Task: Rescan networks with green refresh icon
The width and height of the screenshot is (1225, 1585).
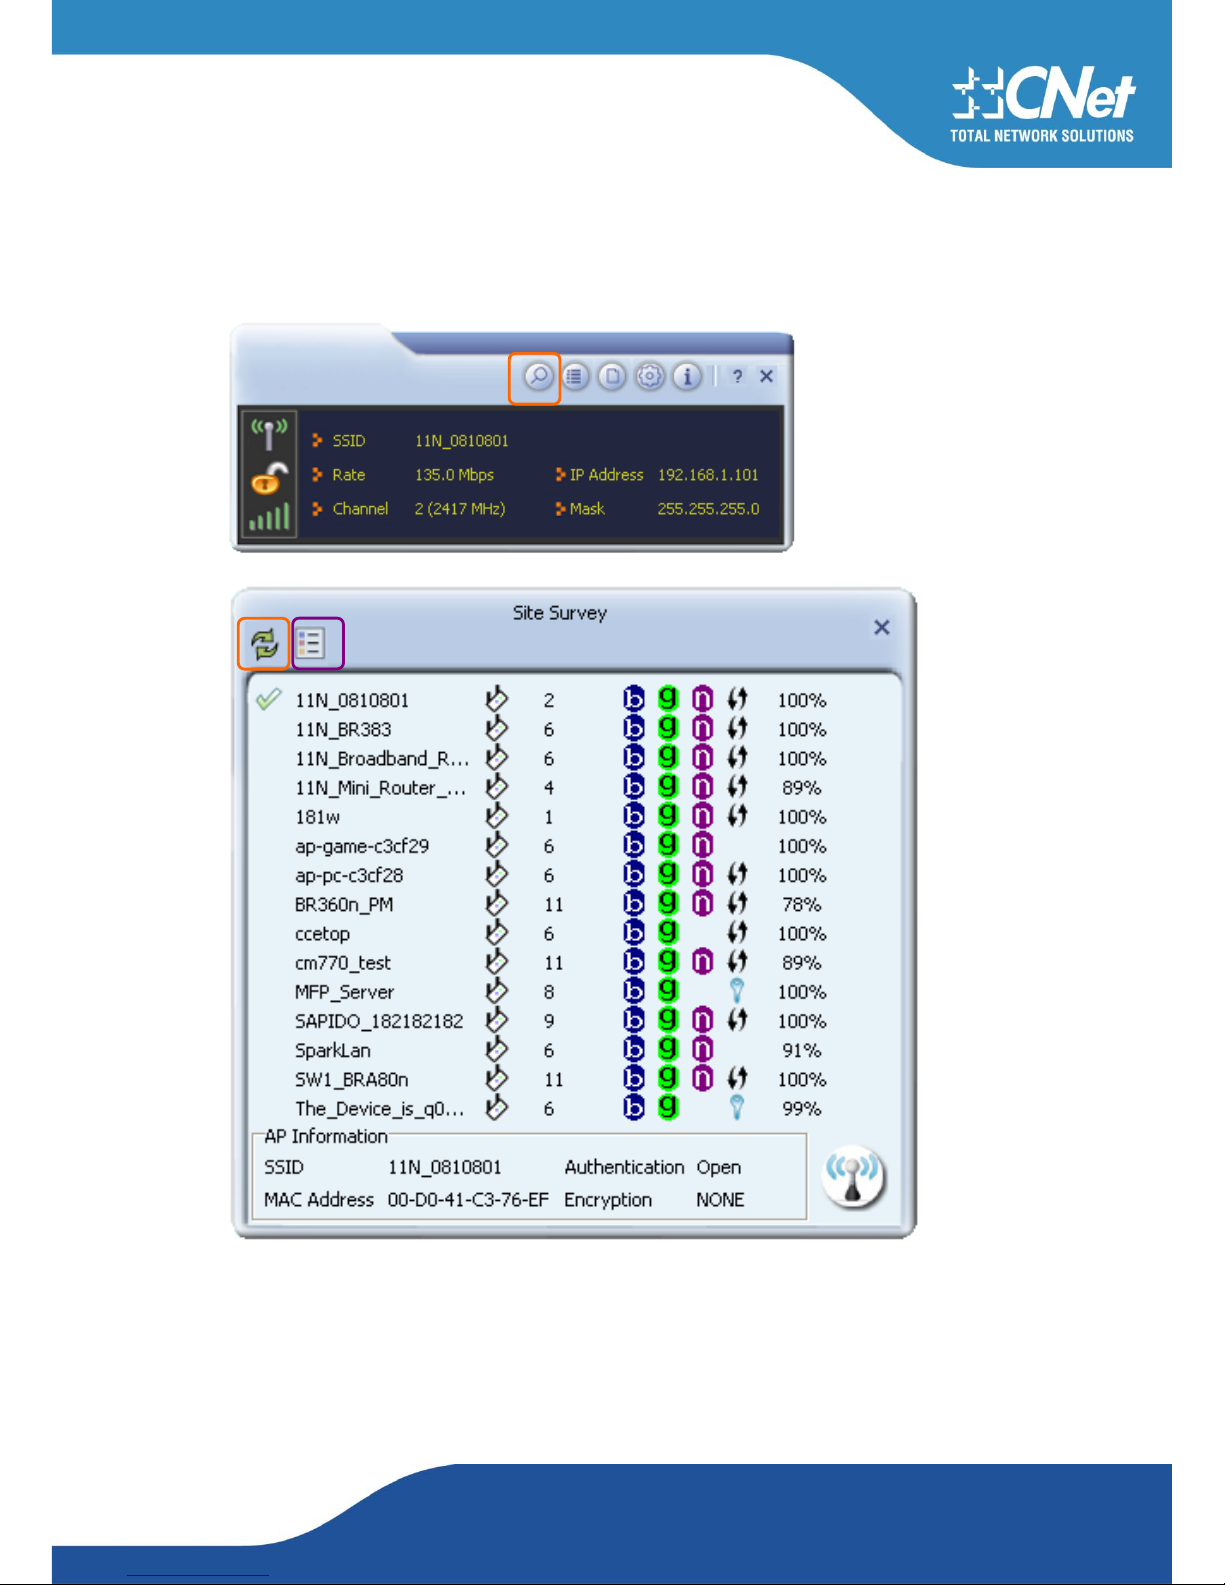Action: (264, 644)
